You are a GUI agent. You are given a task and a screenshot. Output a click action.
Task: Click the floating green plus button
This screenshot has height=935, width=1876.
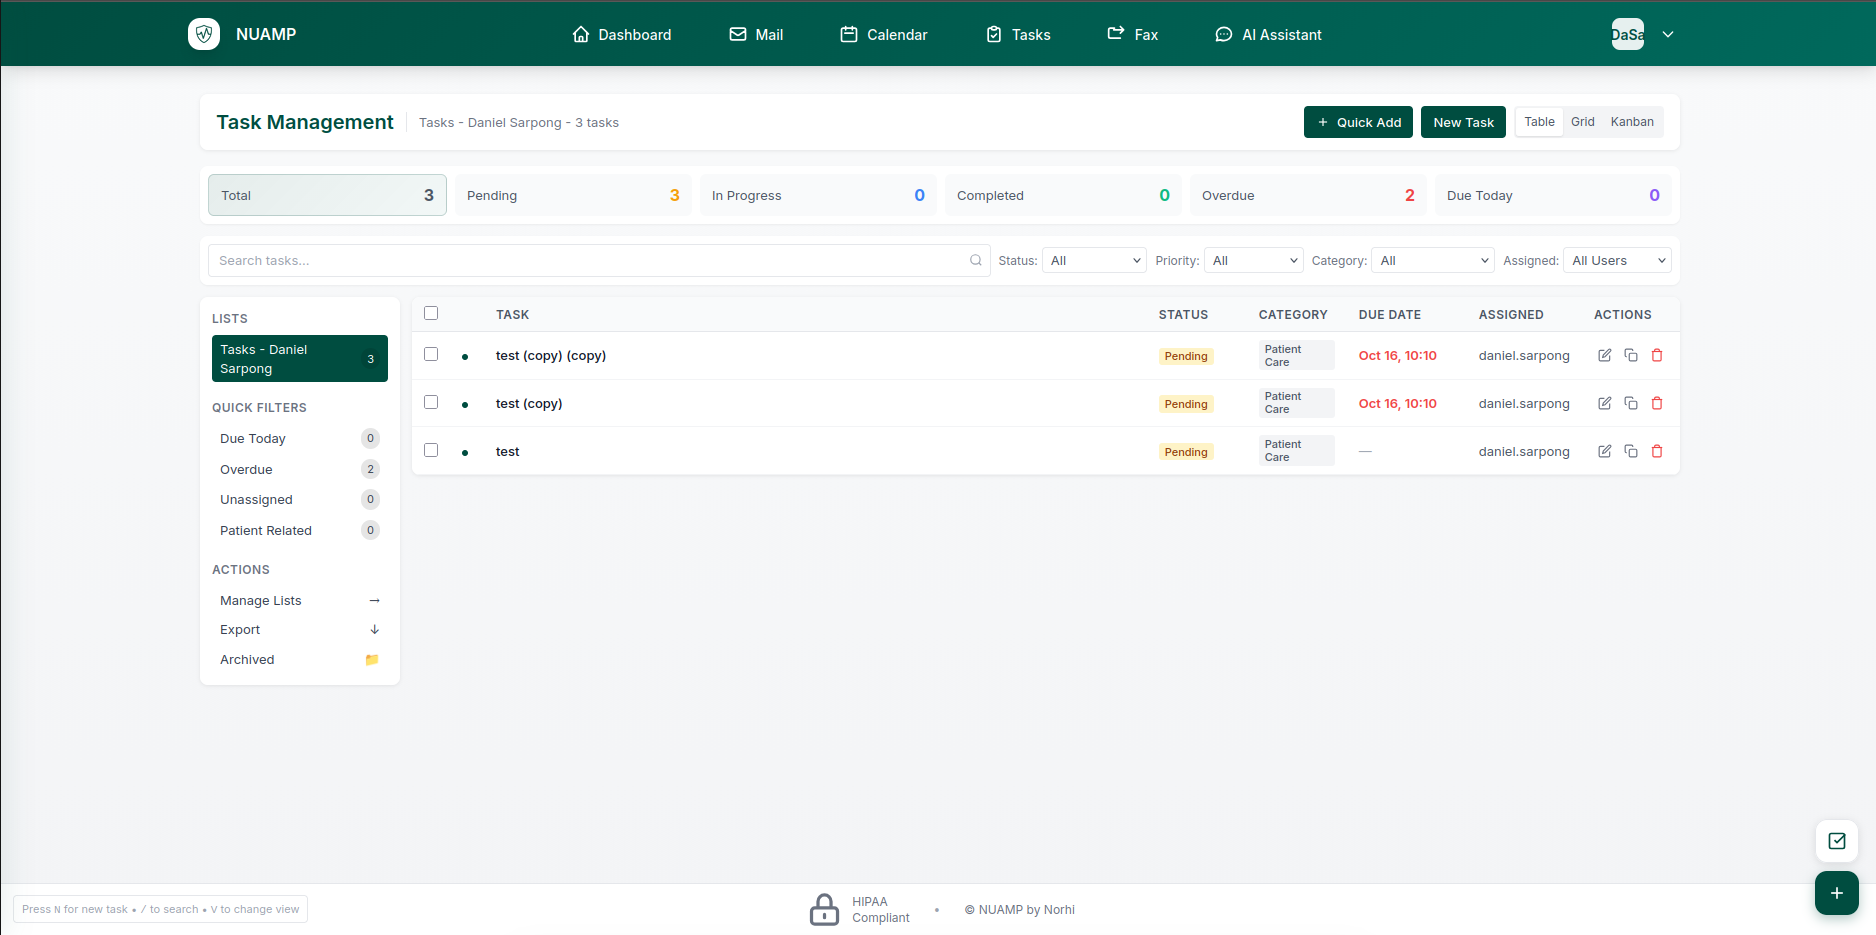1837,893
